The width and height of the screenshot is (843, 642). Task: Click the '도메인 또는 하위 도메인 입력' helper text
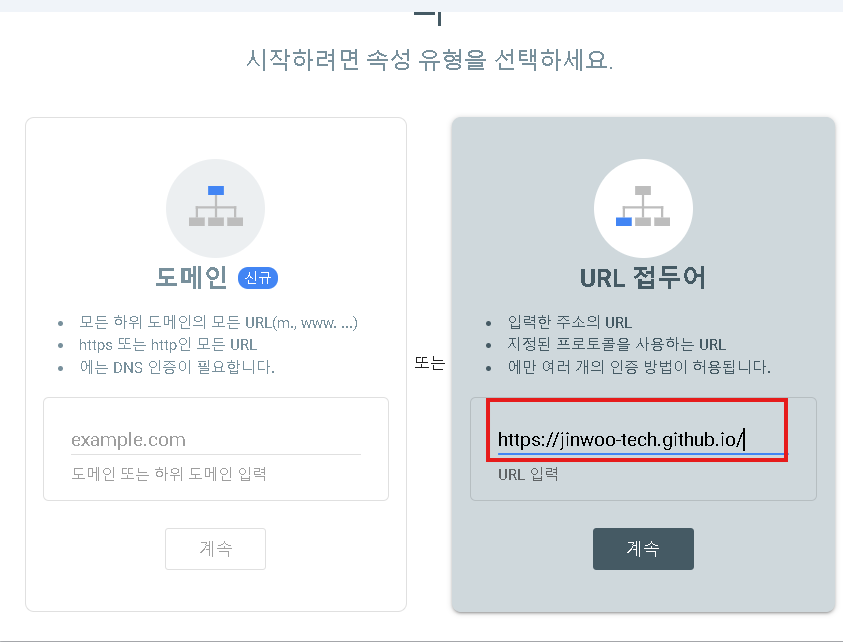[169, 474]
